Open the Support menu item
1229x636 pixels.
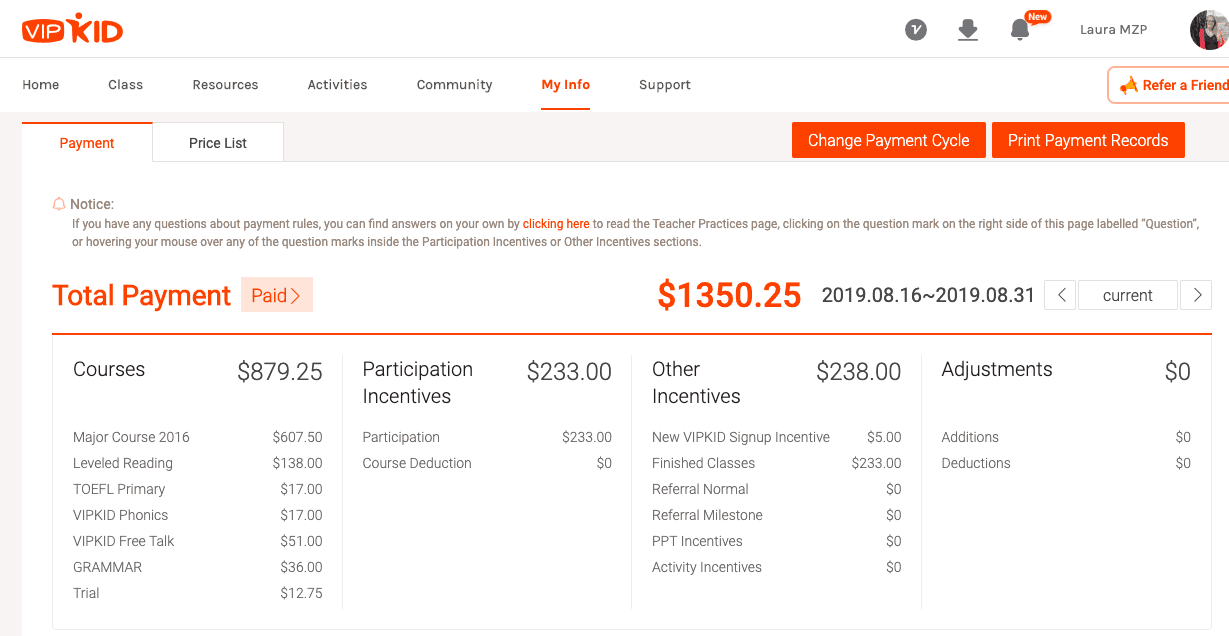(x=665, y=85)
